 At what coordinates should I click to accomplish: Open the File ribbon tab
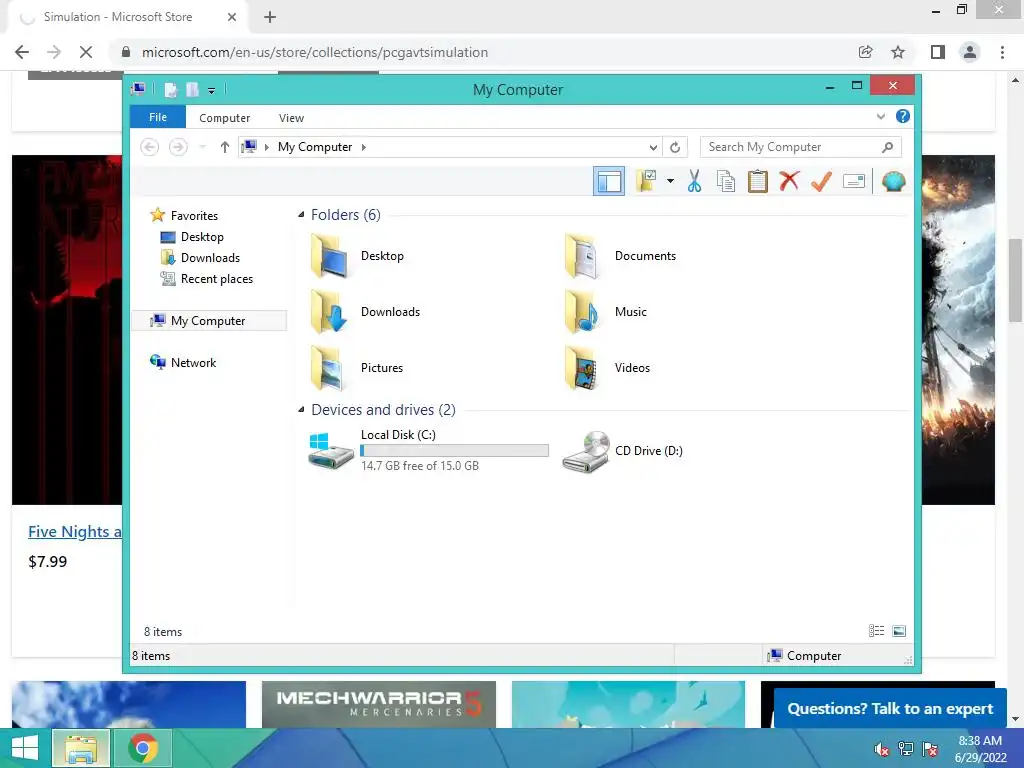[158, 117]
